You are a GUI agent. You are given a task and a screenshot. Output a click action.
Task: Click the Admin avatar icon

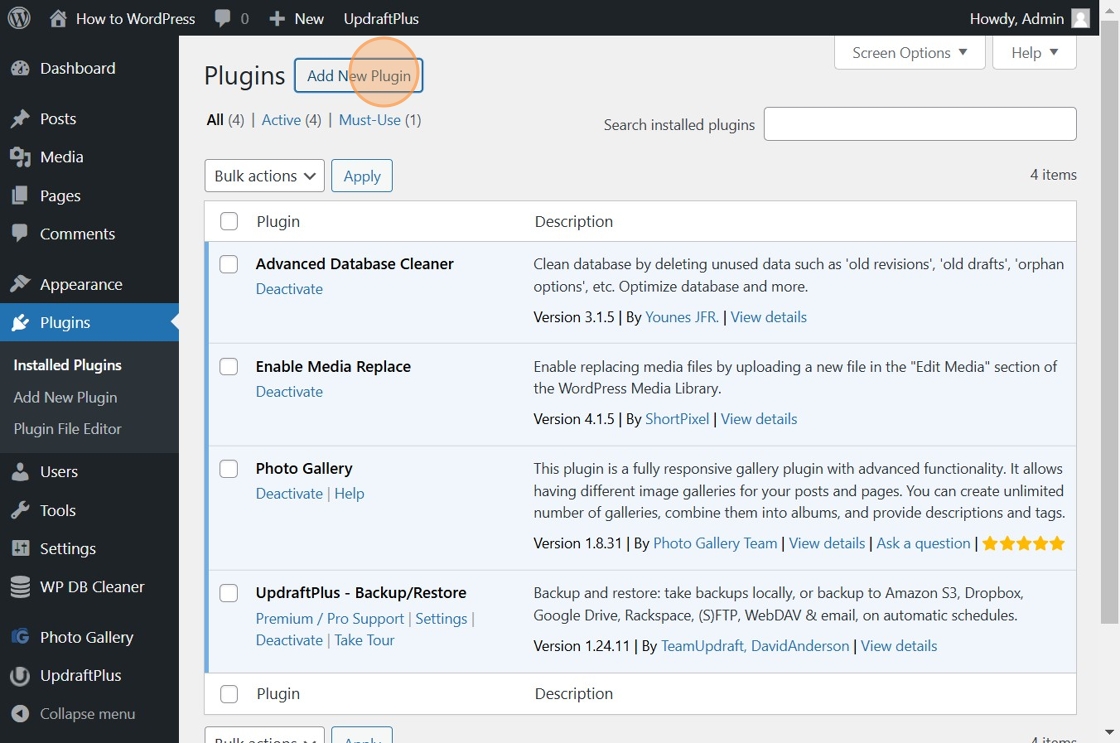[x=1081, y=19]
